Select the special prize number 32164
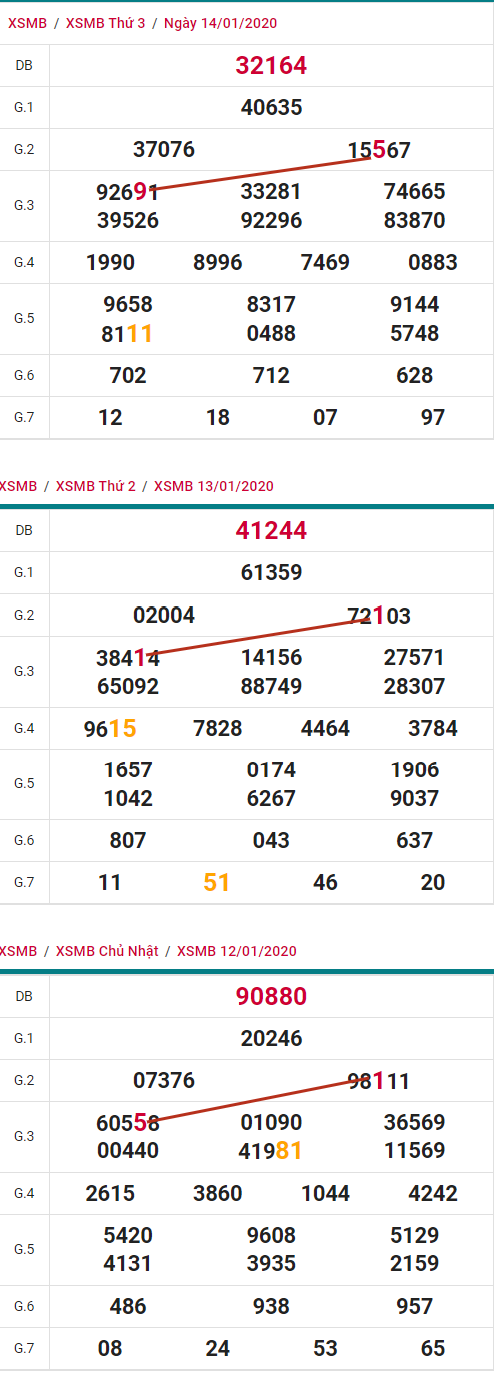495x1373 pixels. tap(271, 66)
